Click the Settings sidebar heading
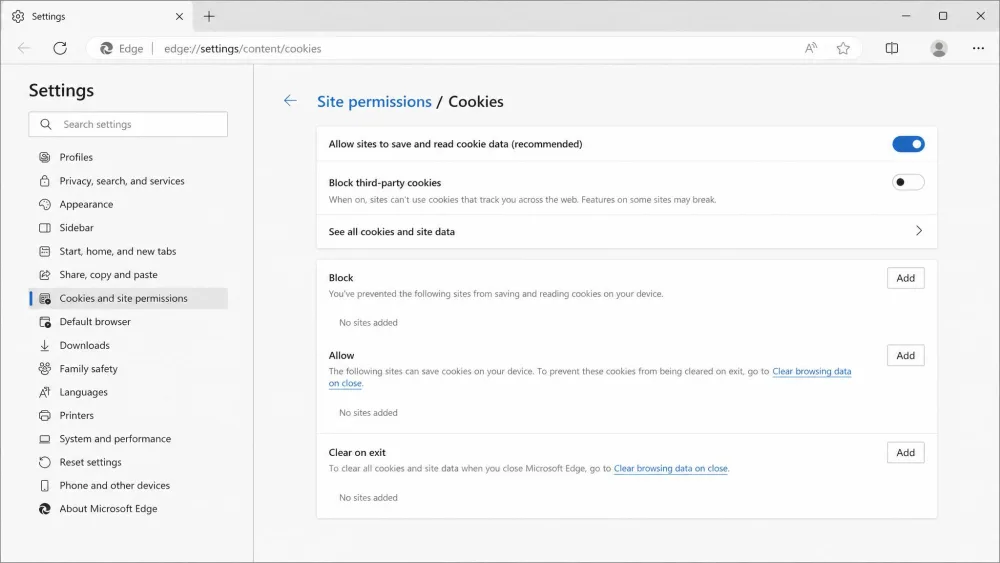Viewport: 1000px width, 563px height. [61, 91]
